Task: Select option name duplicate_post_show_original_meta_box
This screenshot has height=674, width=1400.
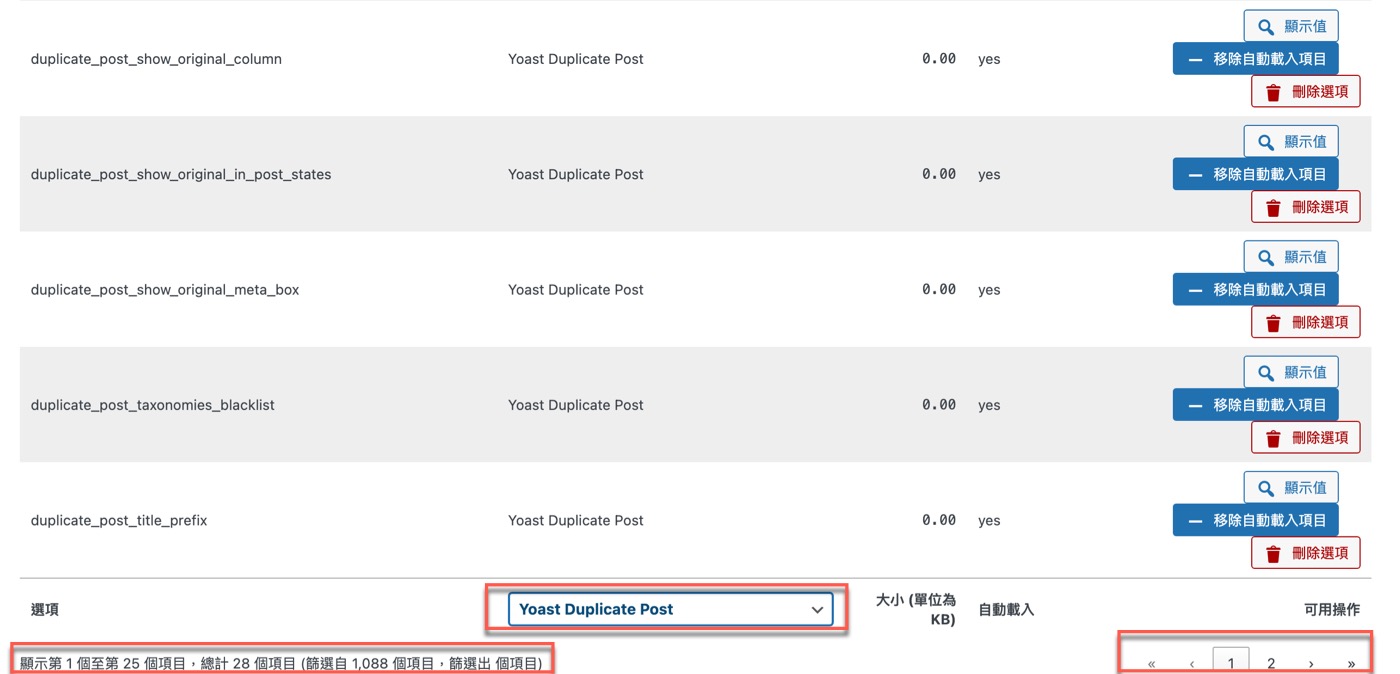Action: click(x=165, y=290)
